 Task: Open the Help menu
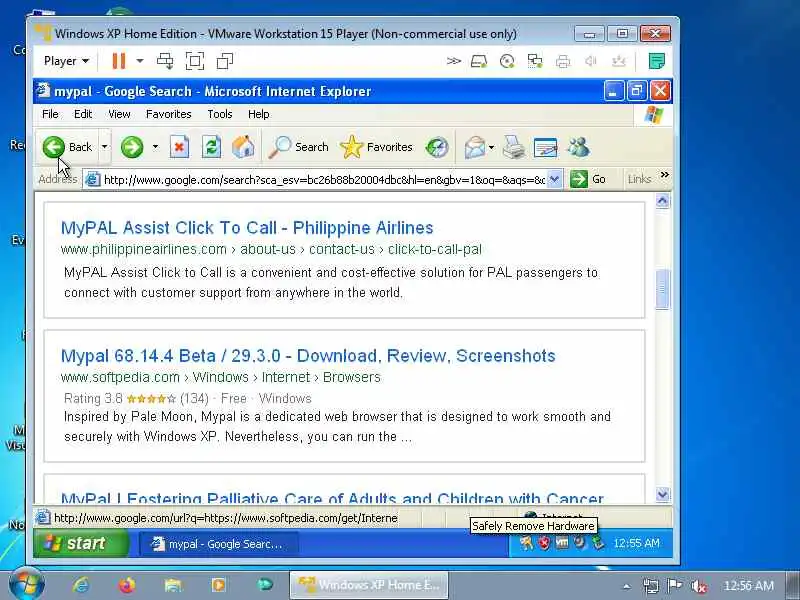(x=258, y=114)
